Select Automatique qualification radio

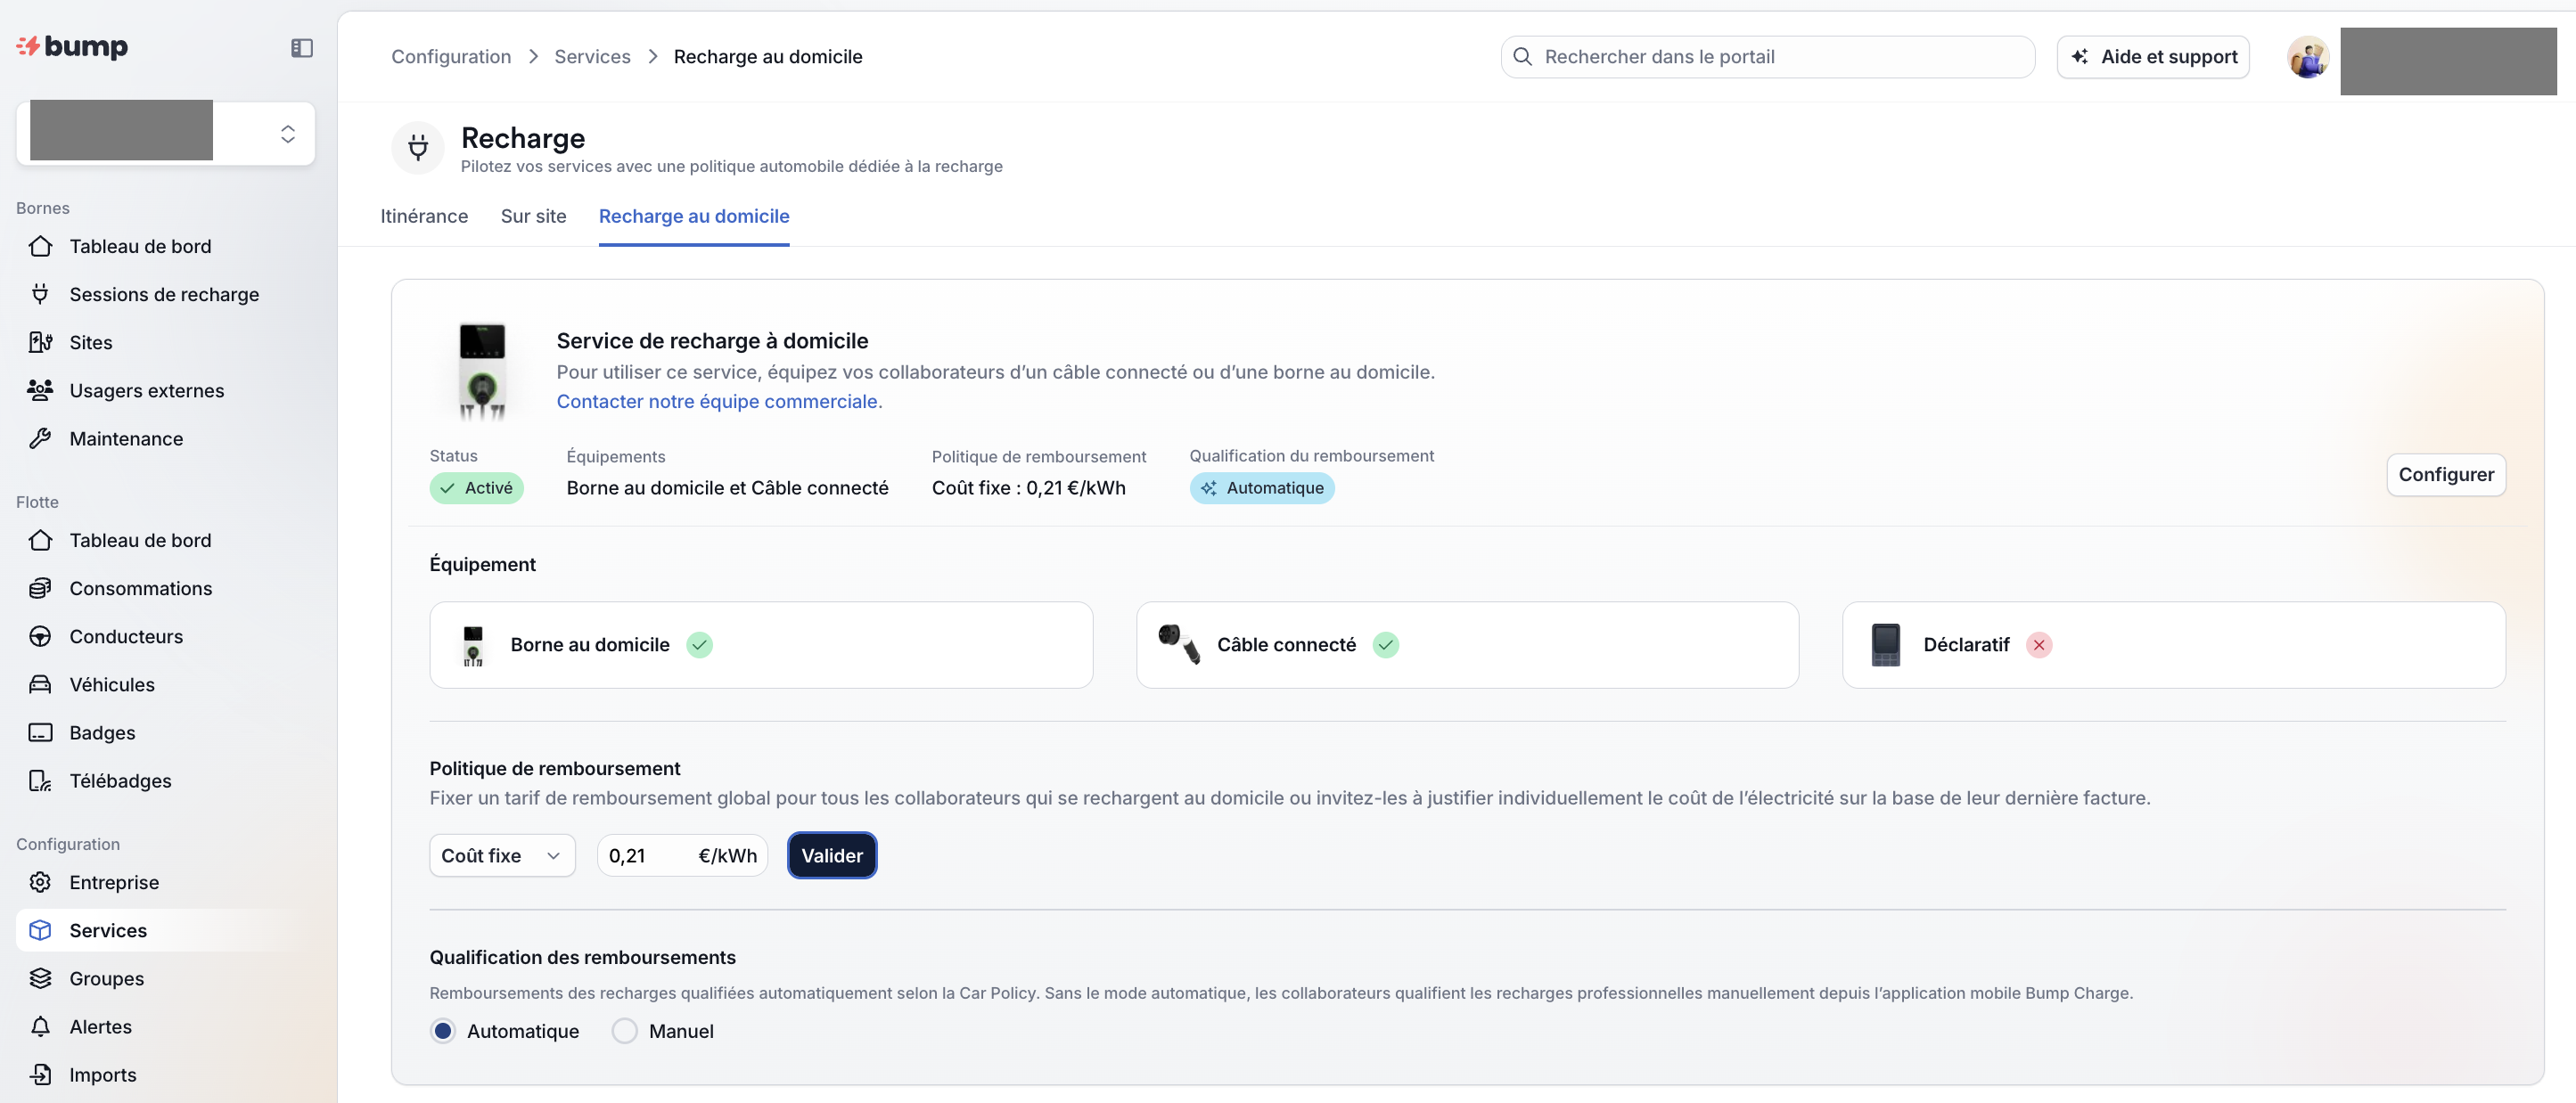click(443, 1031)
